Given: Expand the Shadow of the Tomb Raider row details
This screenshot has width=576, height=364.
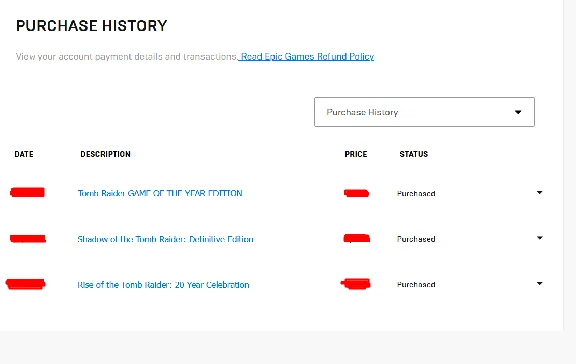Looking at the screenshot, I should 539,238.
